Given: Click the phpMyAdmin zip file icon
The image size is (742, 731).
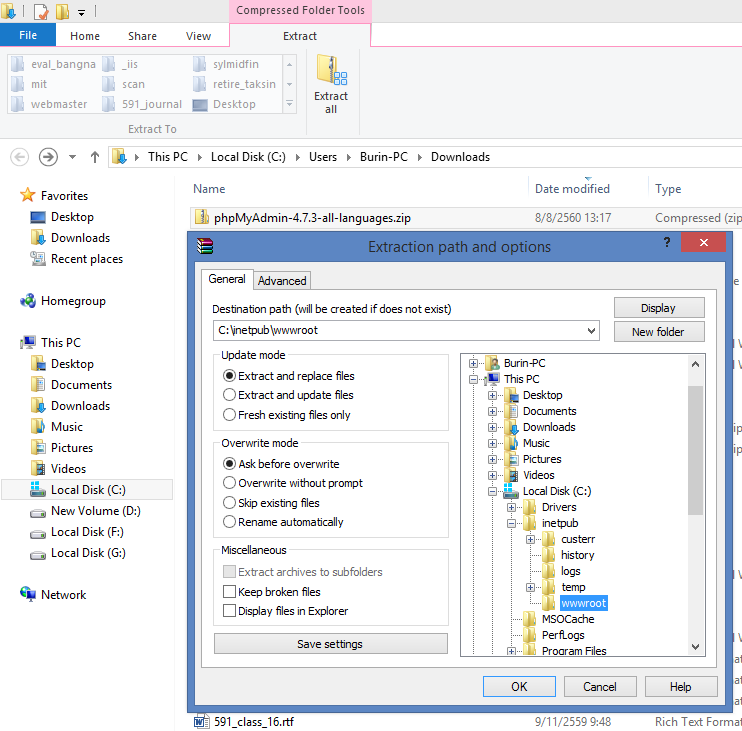Looking at the screenshot, I should coord(202,217).
